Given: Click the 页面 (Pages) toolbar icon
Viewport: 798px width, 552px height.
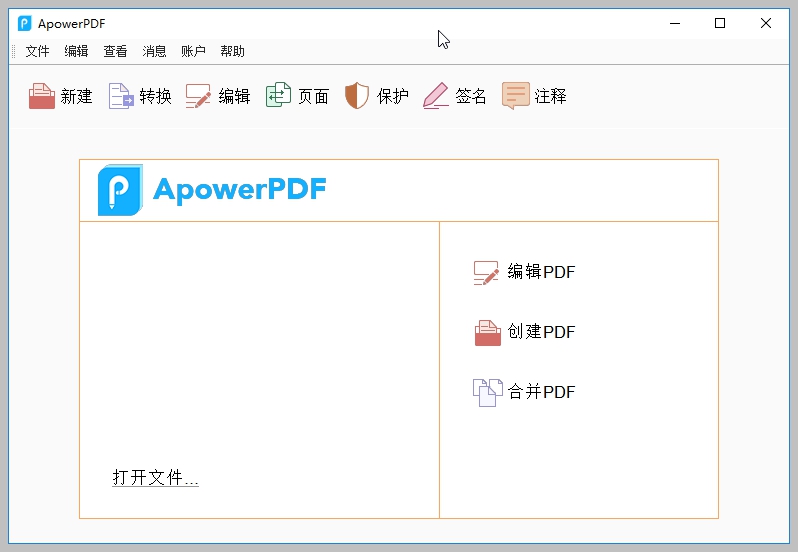Looking at the screenshot, I should (x=278, y=96).
